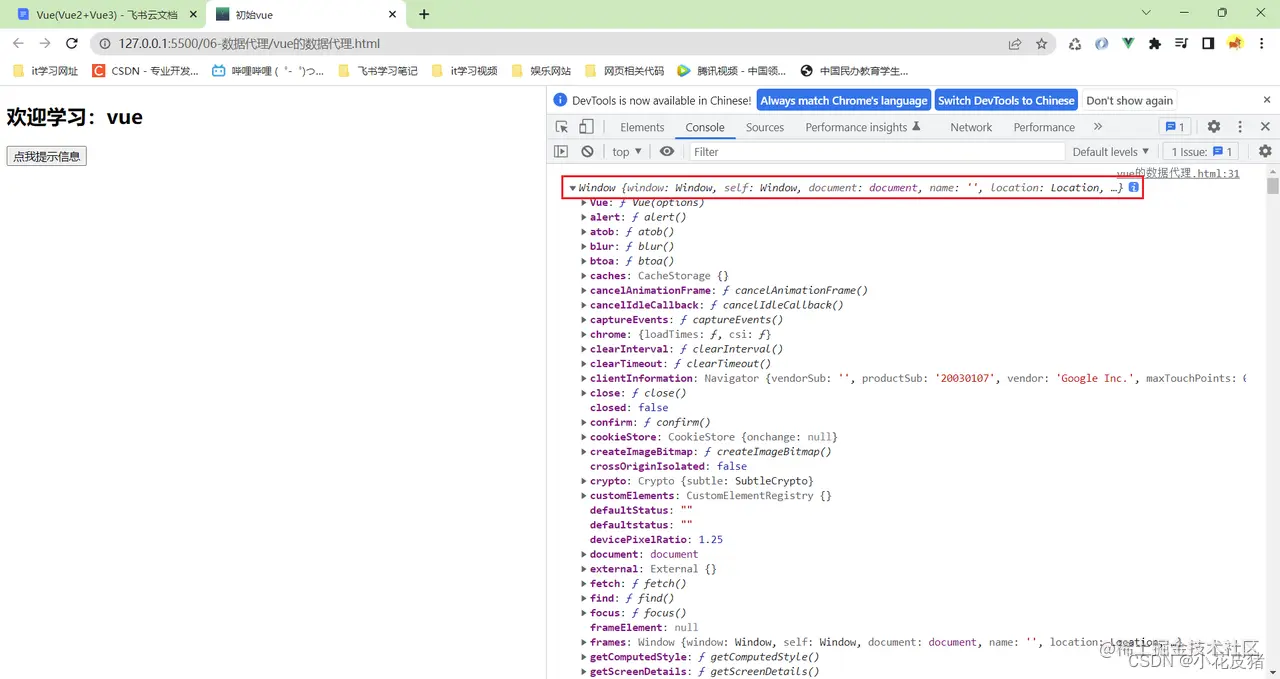Open the blue circular extension icon
Viewport: 1280px width, 679px height.
pyautogui.click(x=1101, y=43)
